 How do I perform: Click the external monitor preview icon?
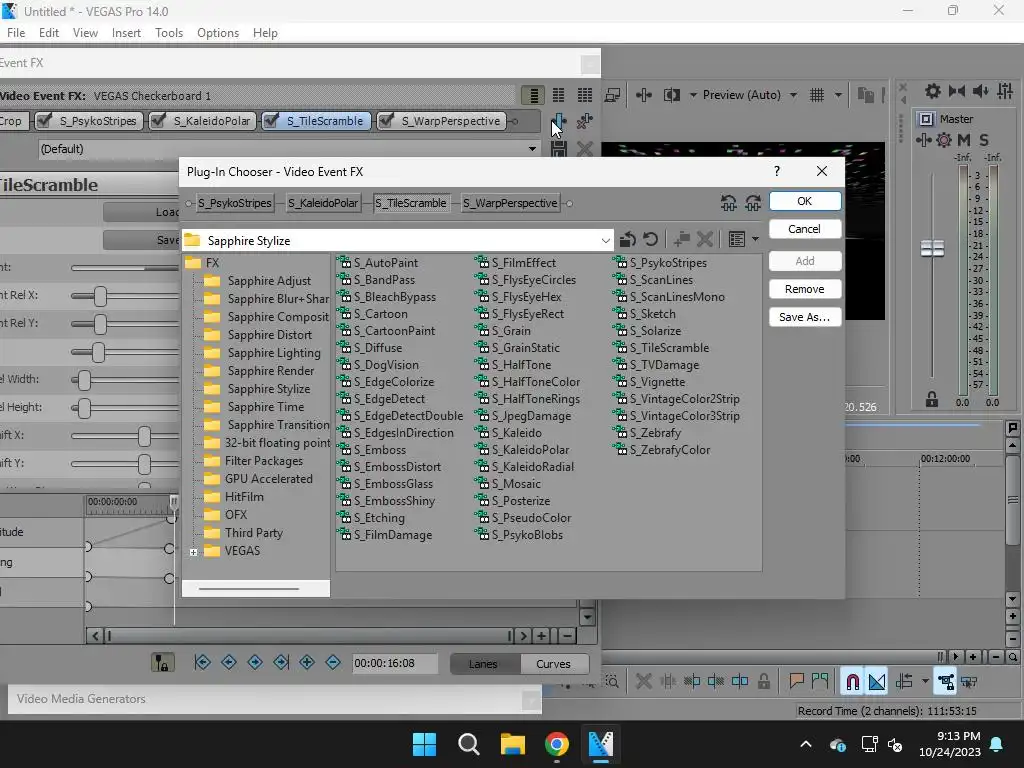(613, 95)
